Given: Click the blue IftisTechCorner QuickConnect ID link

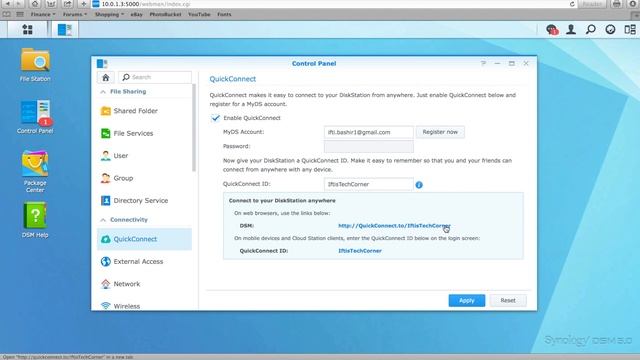Looking at the screenshot, I should tap(360, 251).
